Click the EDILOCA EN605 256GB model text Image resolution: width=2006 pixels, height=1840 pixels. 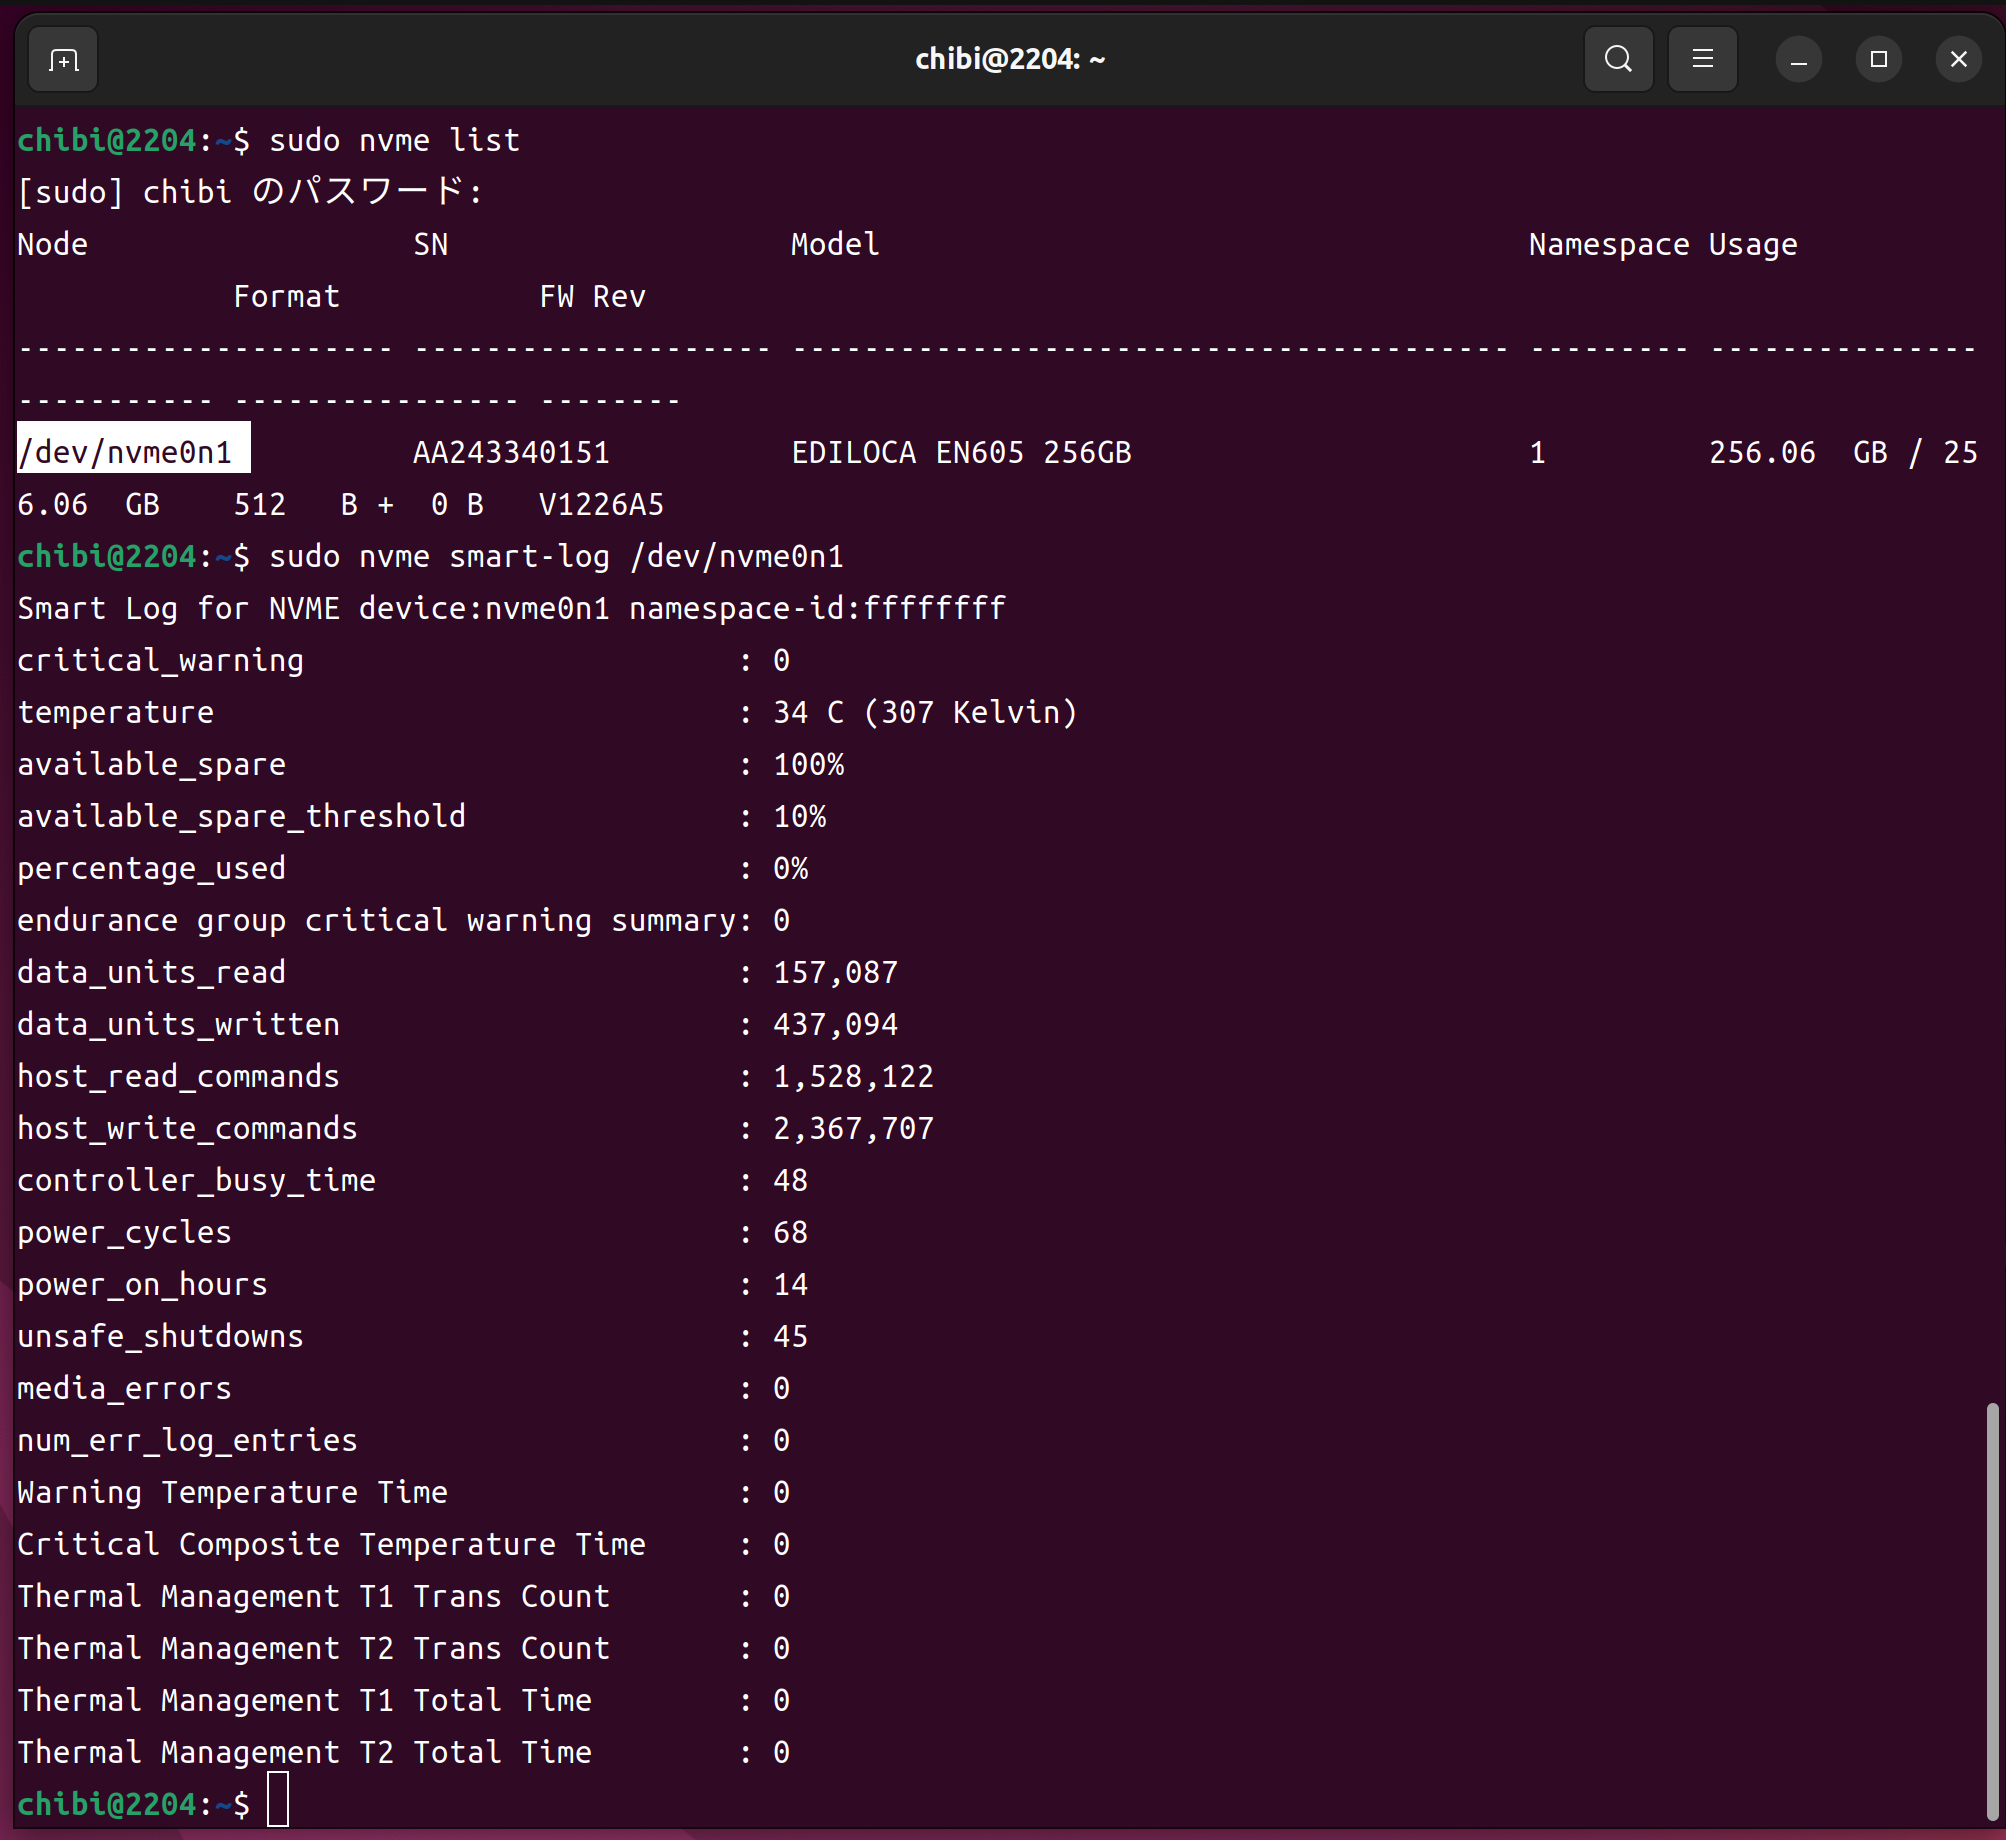961,452
